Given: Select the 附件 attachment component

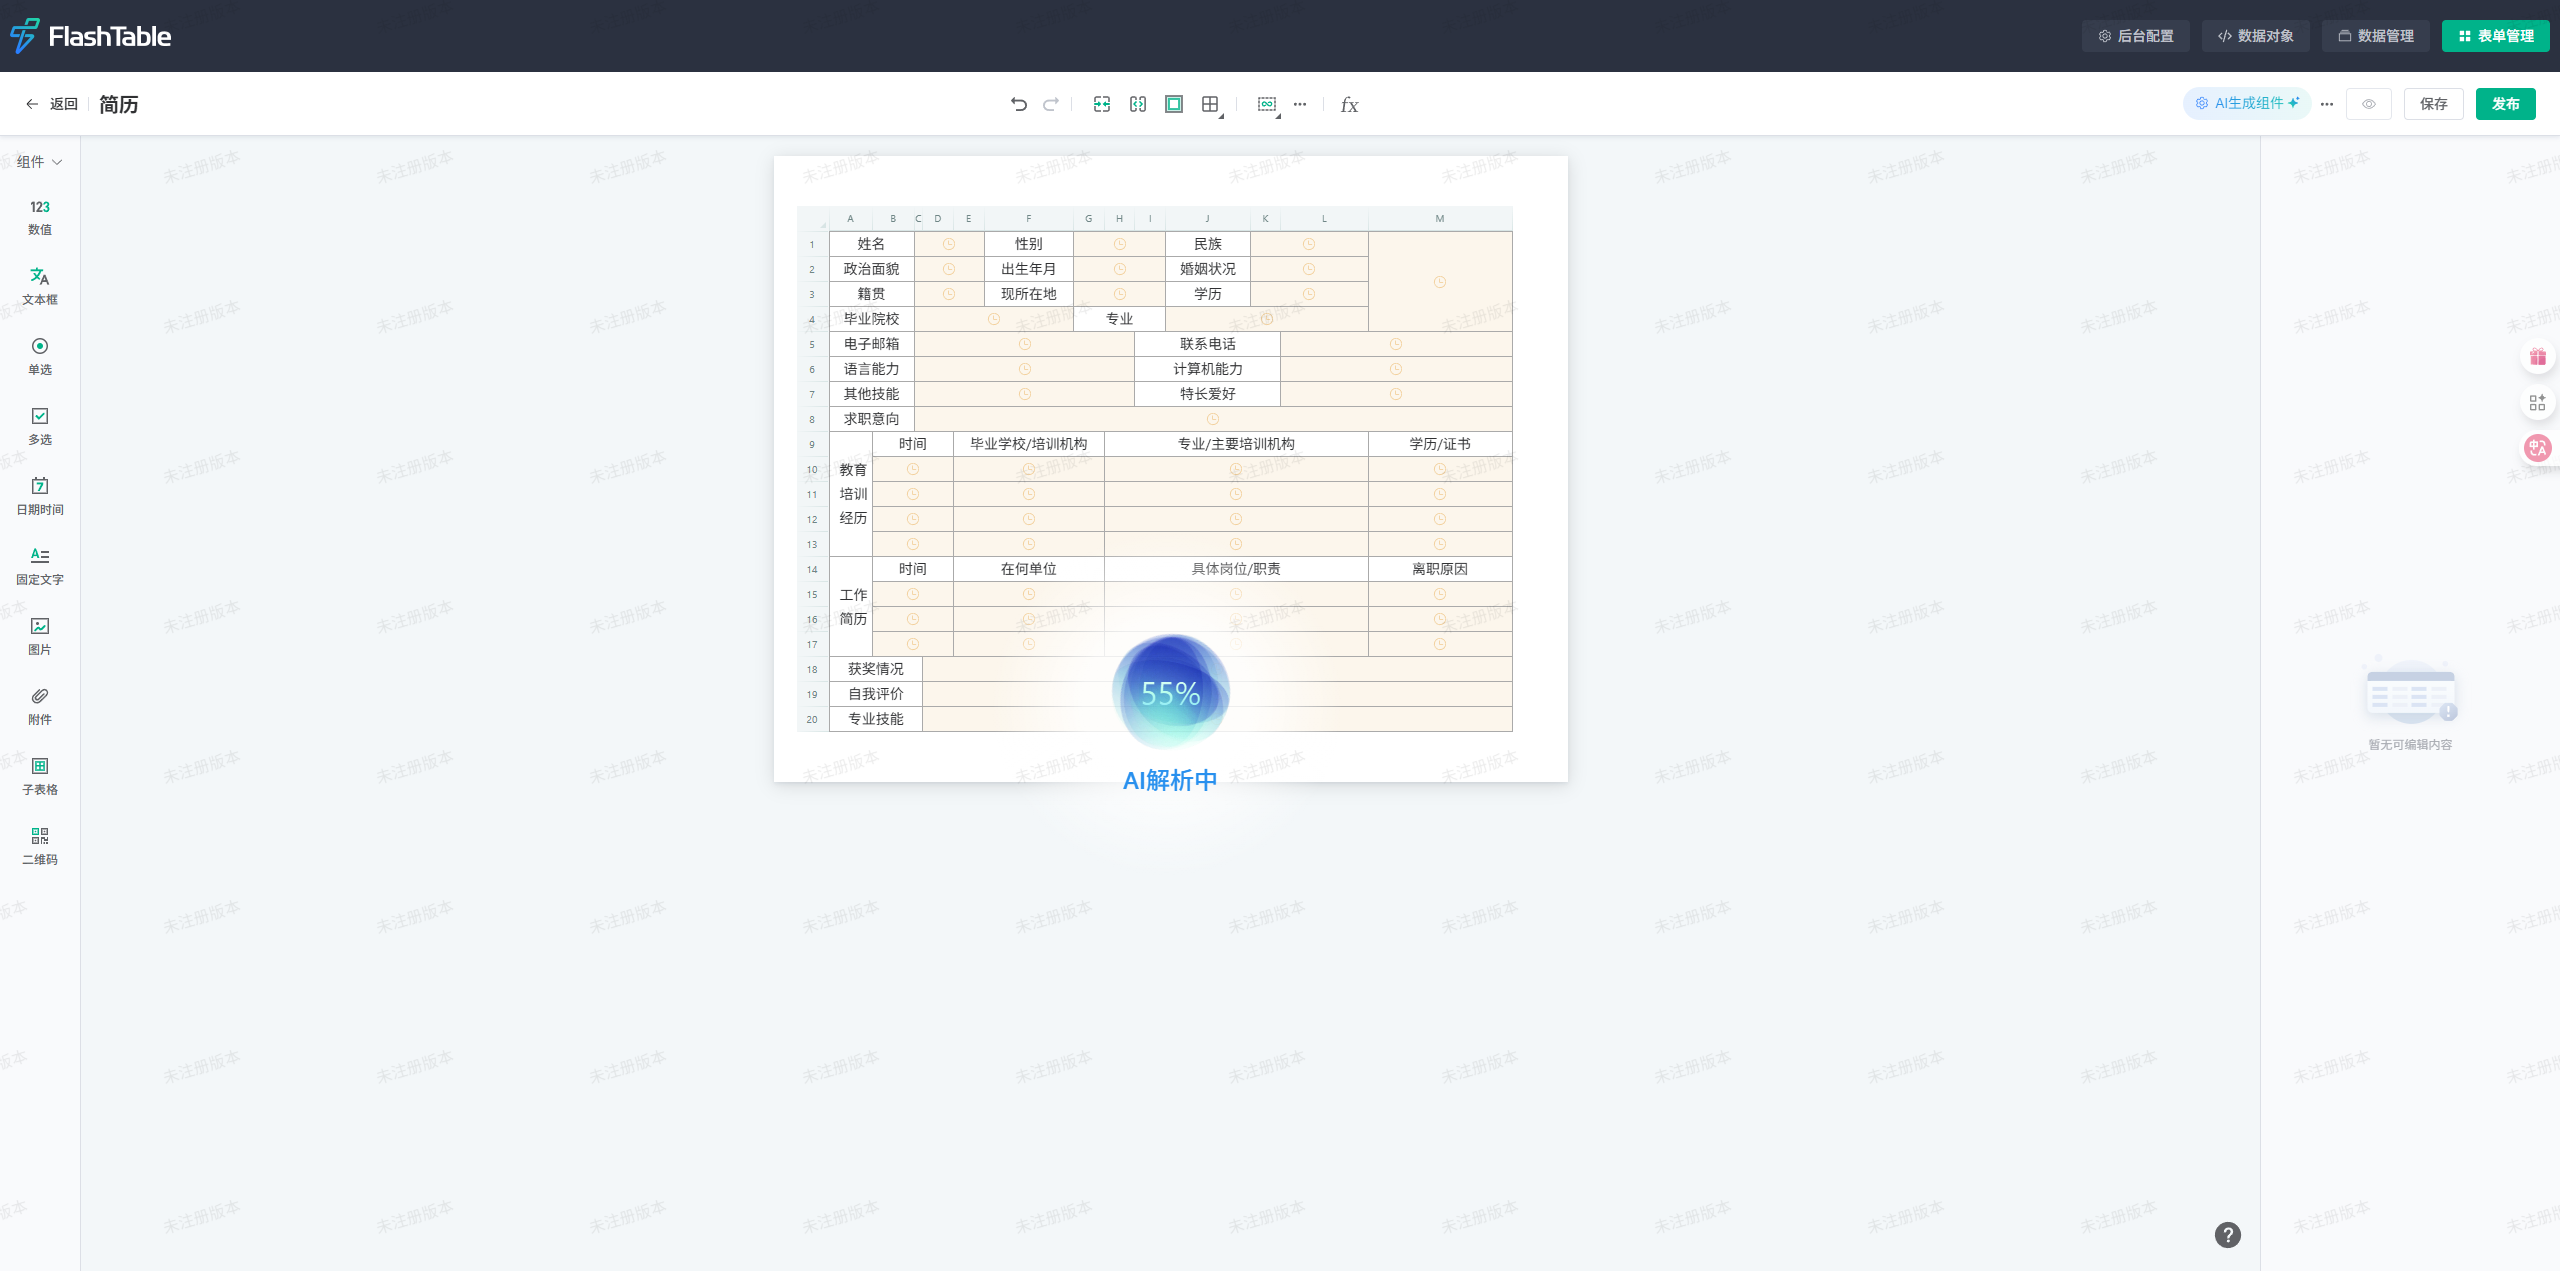Looking at the screenshot, I should [x=40, y=705].
